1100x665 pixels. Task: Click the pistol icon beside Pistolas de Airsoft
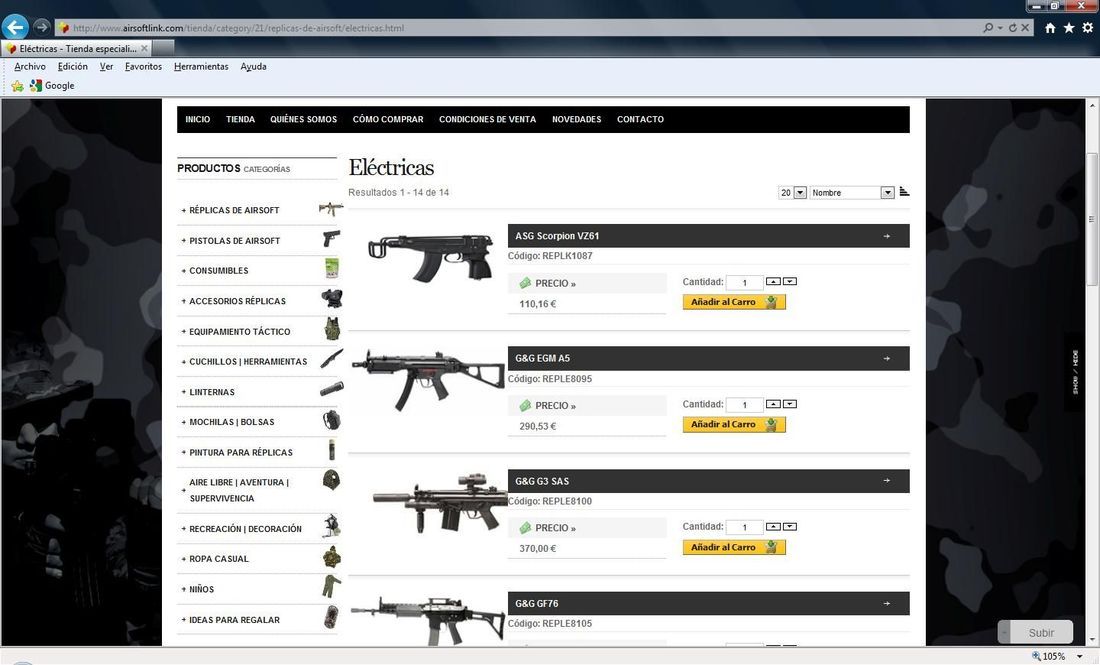[331, 239]
